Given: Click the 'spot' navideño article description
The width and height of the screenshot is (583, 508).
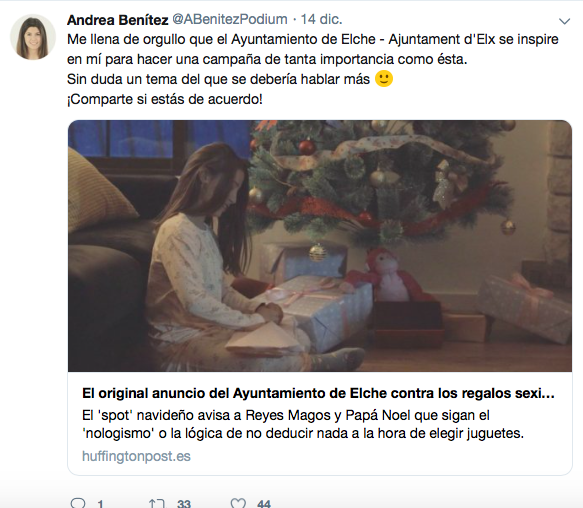Looking at the screenshot, I should [x=303, y=424].
